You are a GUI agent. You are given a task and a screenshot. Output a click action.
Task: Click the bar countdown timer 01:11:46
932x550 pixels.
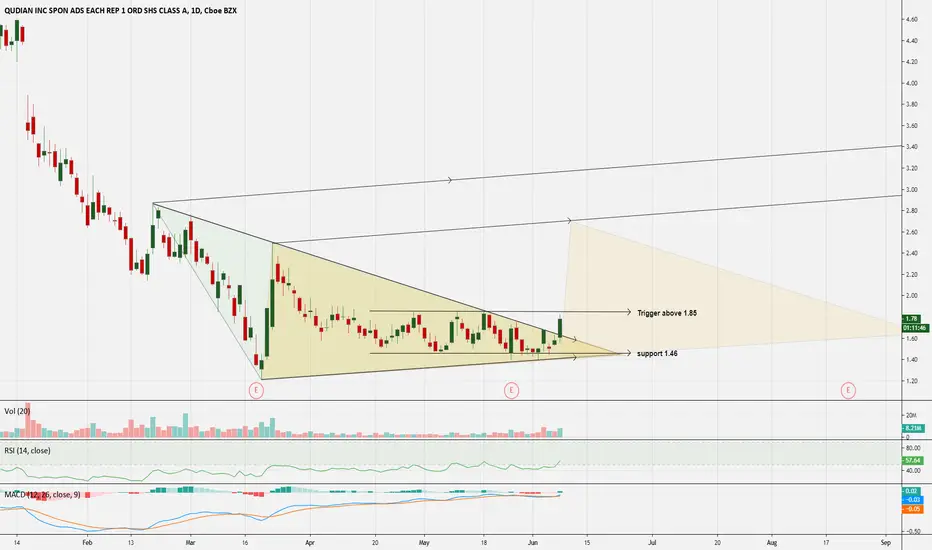click(x=914, y=328)
